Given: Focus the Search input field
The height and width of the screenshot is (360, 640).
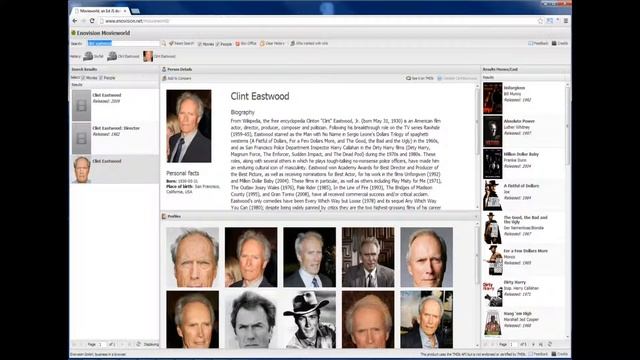Looking at the screenshot, I should tap(123, 43).
